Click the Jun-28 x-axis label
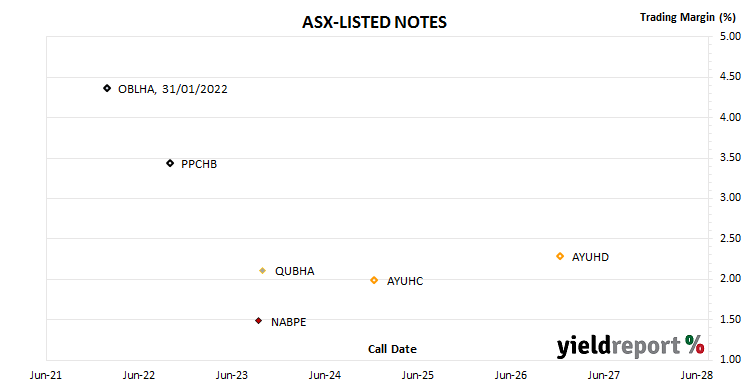This screenshot has height=391, width=750. click(x=697, y=375)
